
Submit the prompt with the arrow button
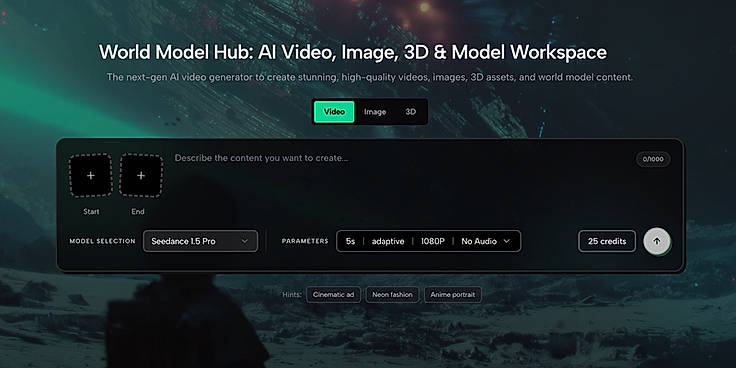pyautogui.click(x=657, y=241)
